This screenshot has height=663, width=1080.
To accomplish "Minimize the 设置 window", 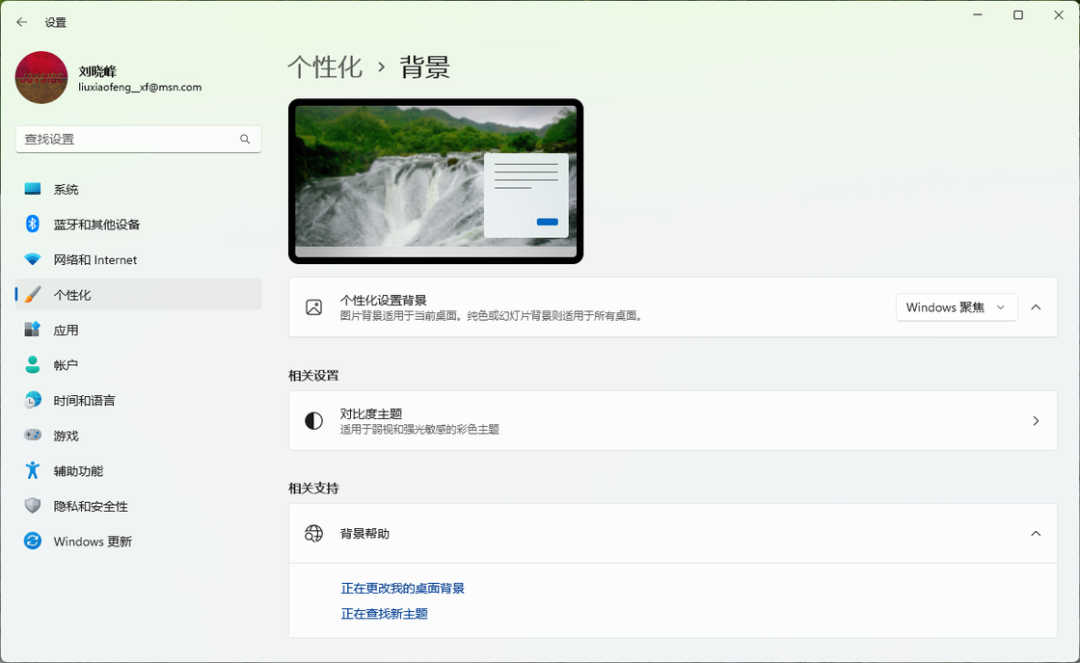I will click(x=977, y=15).
